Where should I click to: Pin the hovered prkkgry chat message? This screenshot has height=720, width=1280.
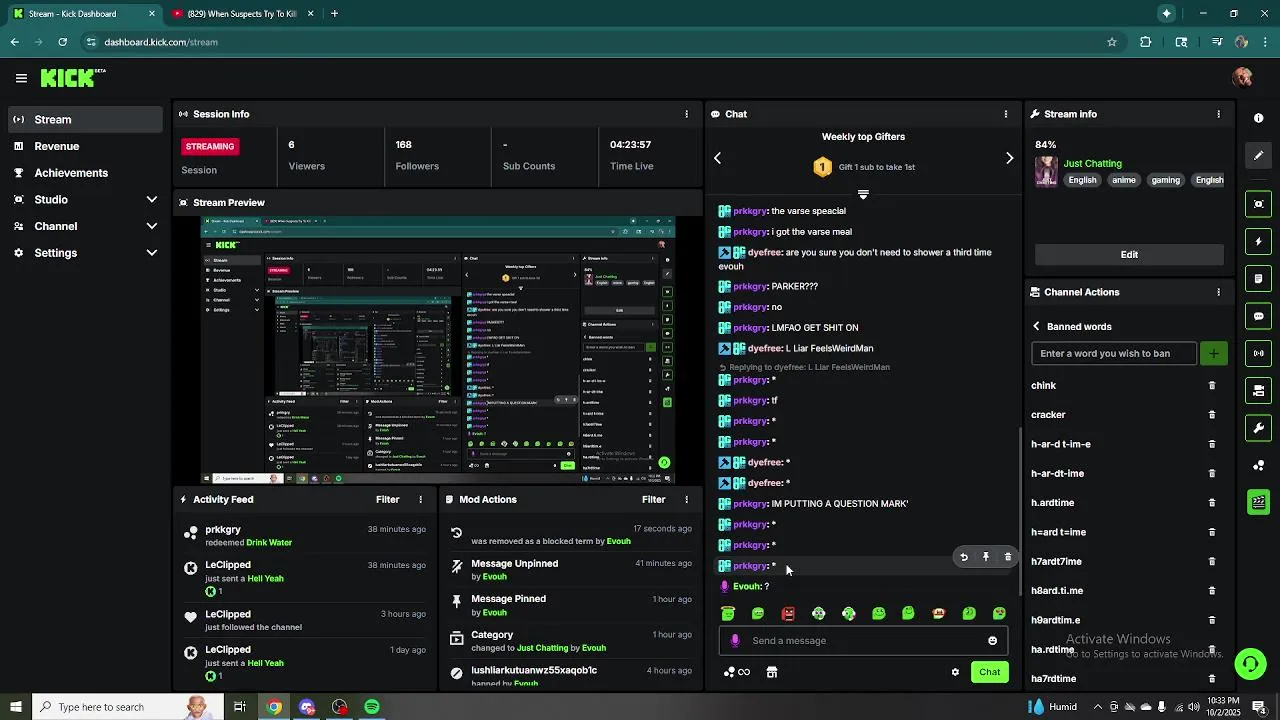pos(985,557)
